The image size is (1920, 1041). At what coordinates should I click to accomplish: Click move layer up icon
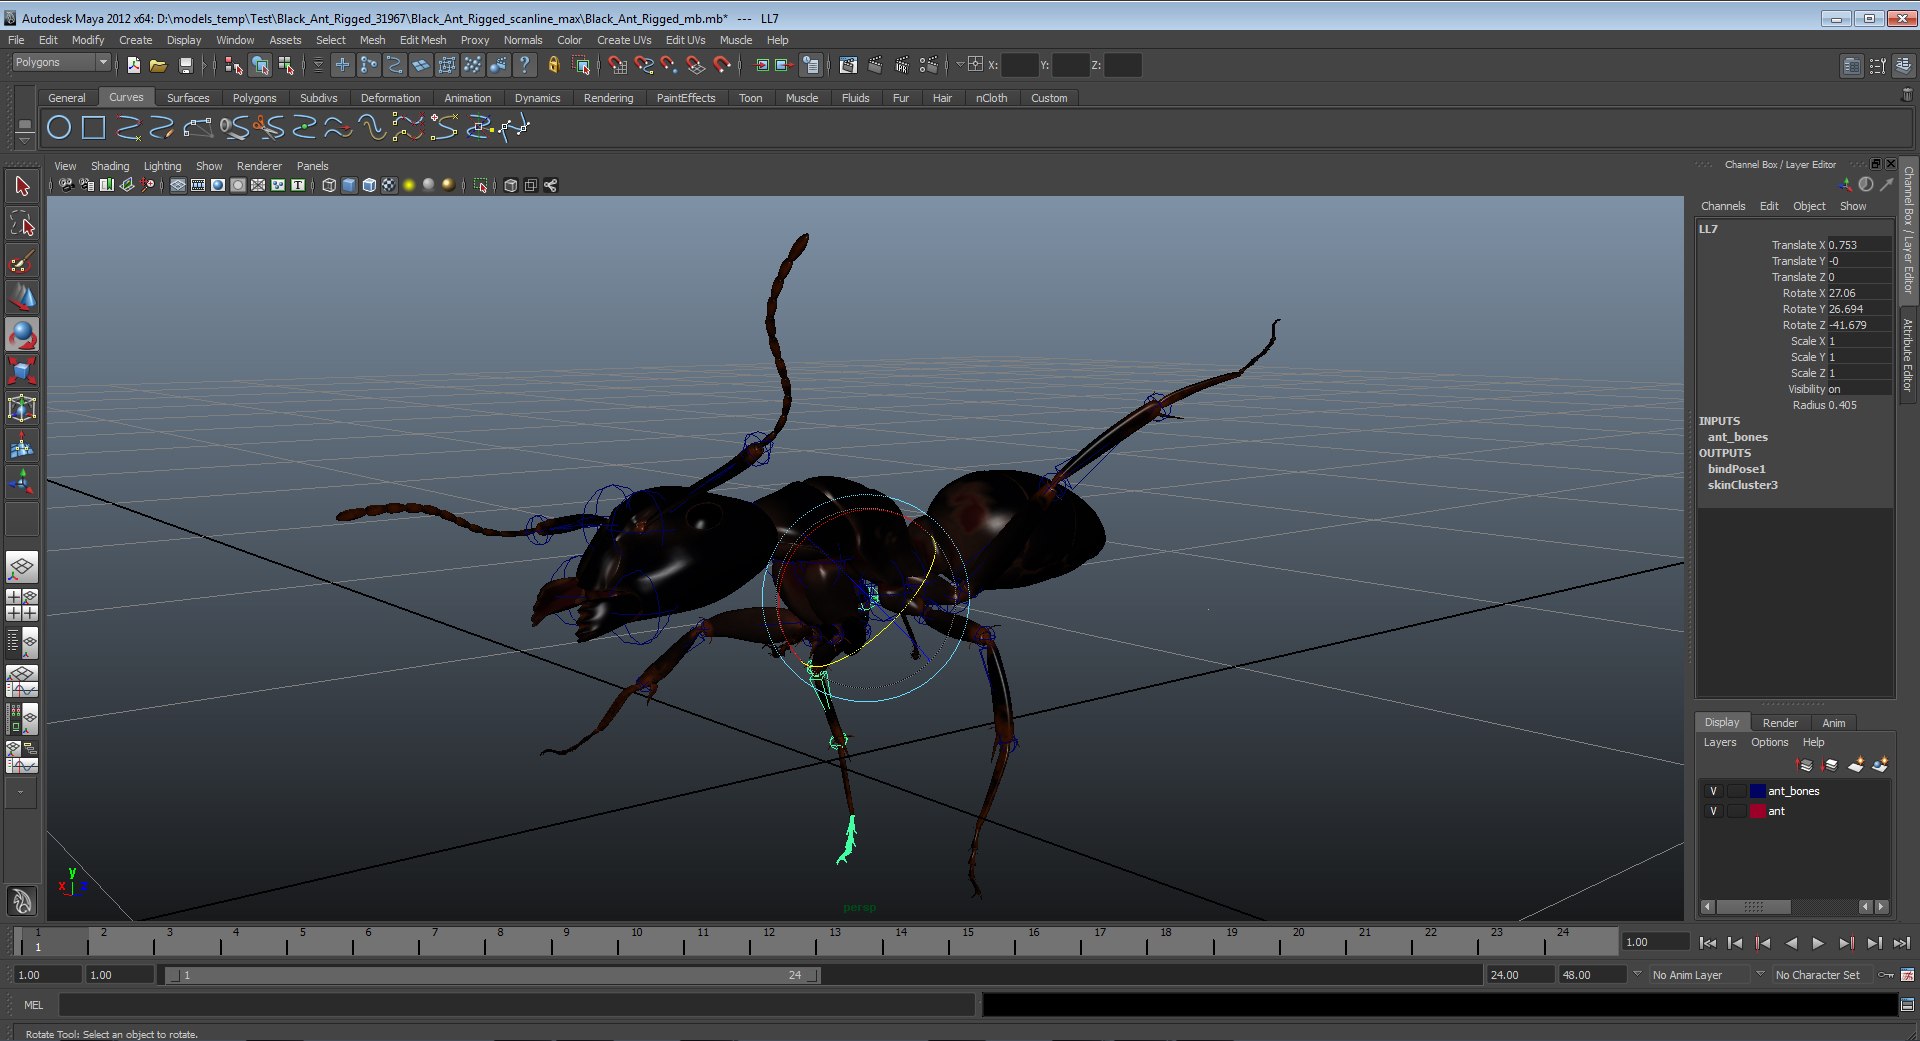pyautogui.click(x=1804, y=765)
